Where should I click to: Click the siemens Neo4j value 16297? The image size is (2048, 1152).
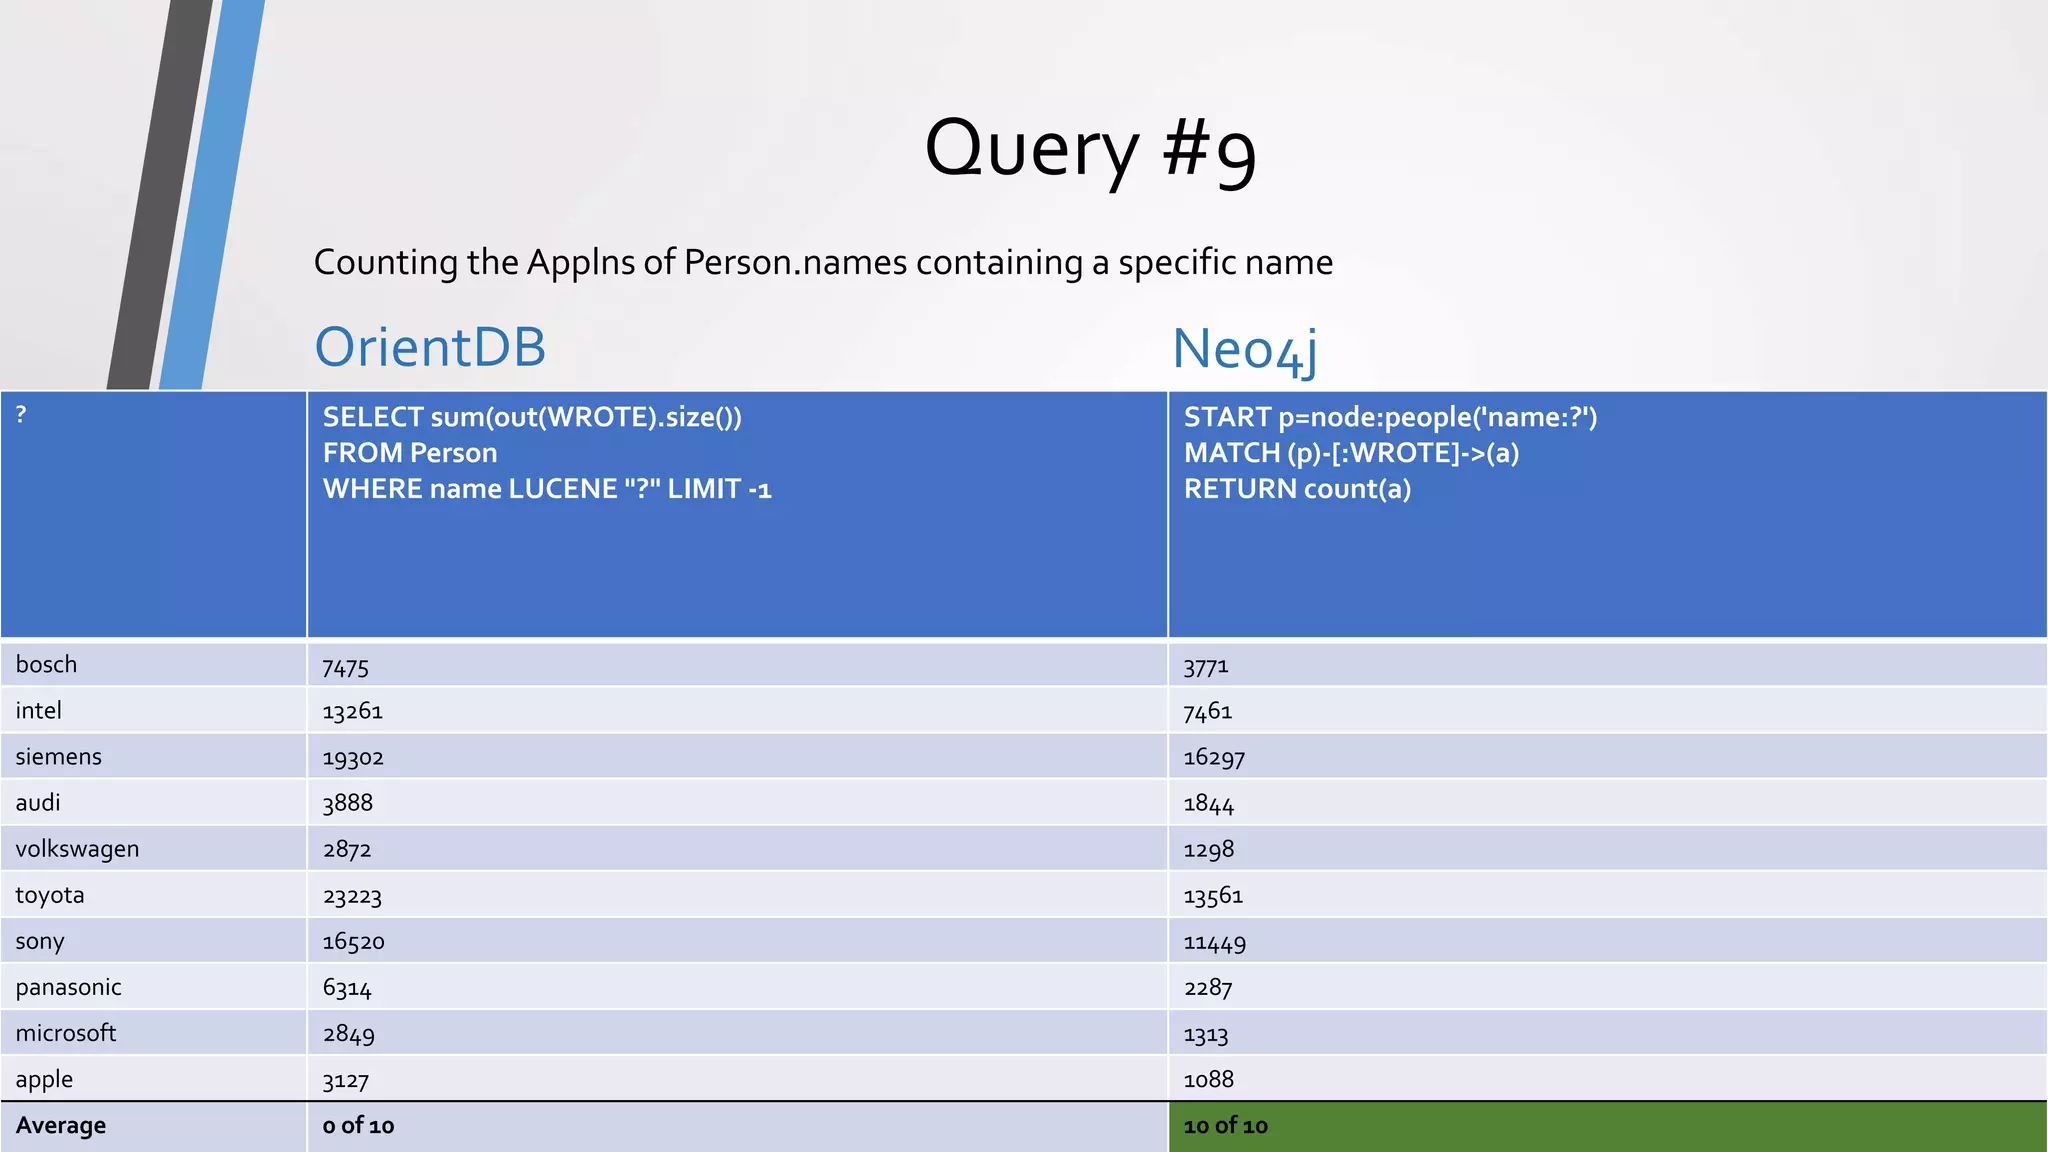coord(1214,758)
